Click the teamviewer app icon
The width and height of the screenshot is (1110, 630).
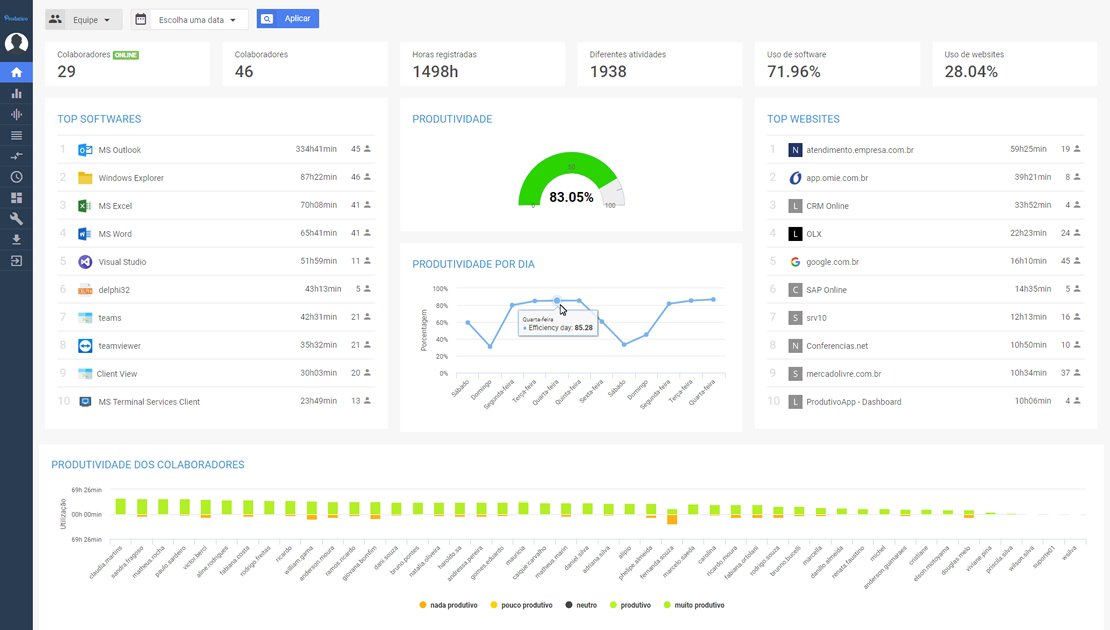click(85, 345)
